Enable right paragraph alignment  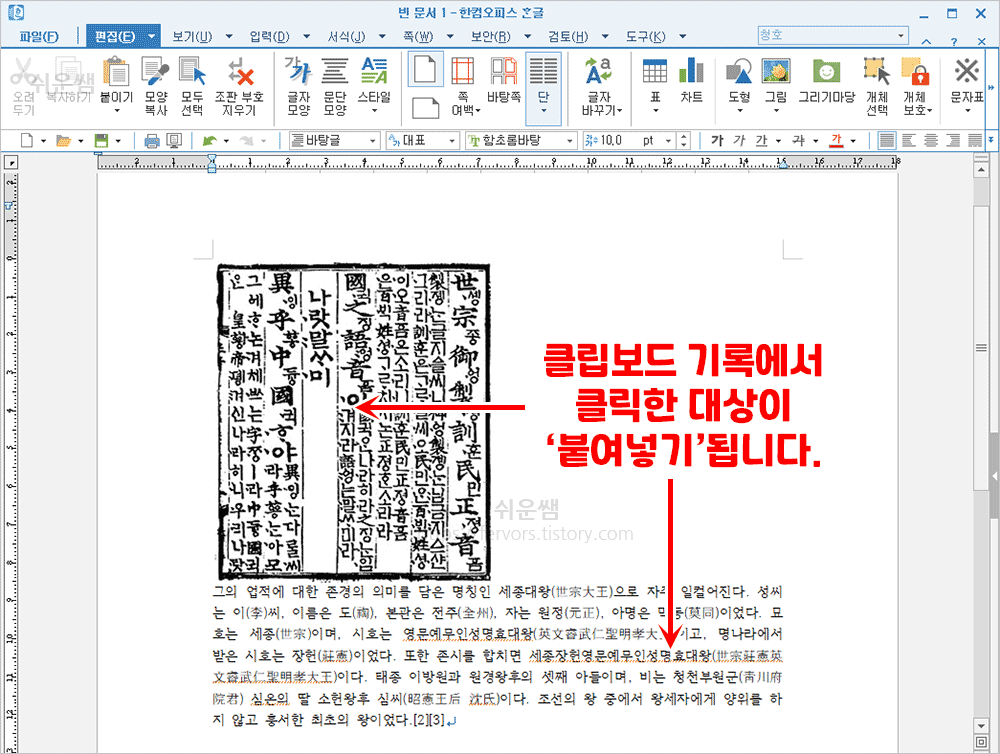click(x=953, y=140)
